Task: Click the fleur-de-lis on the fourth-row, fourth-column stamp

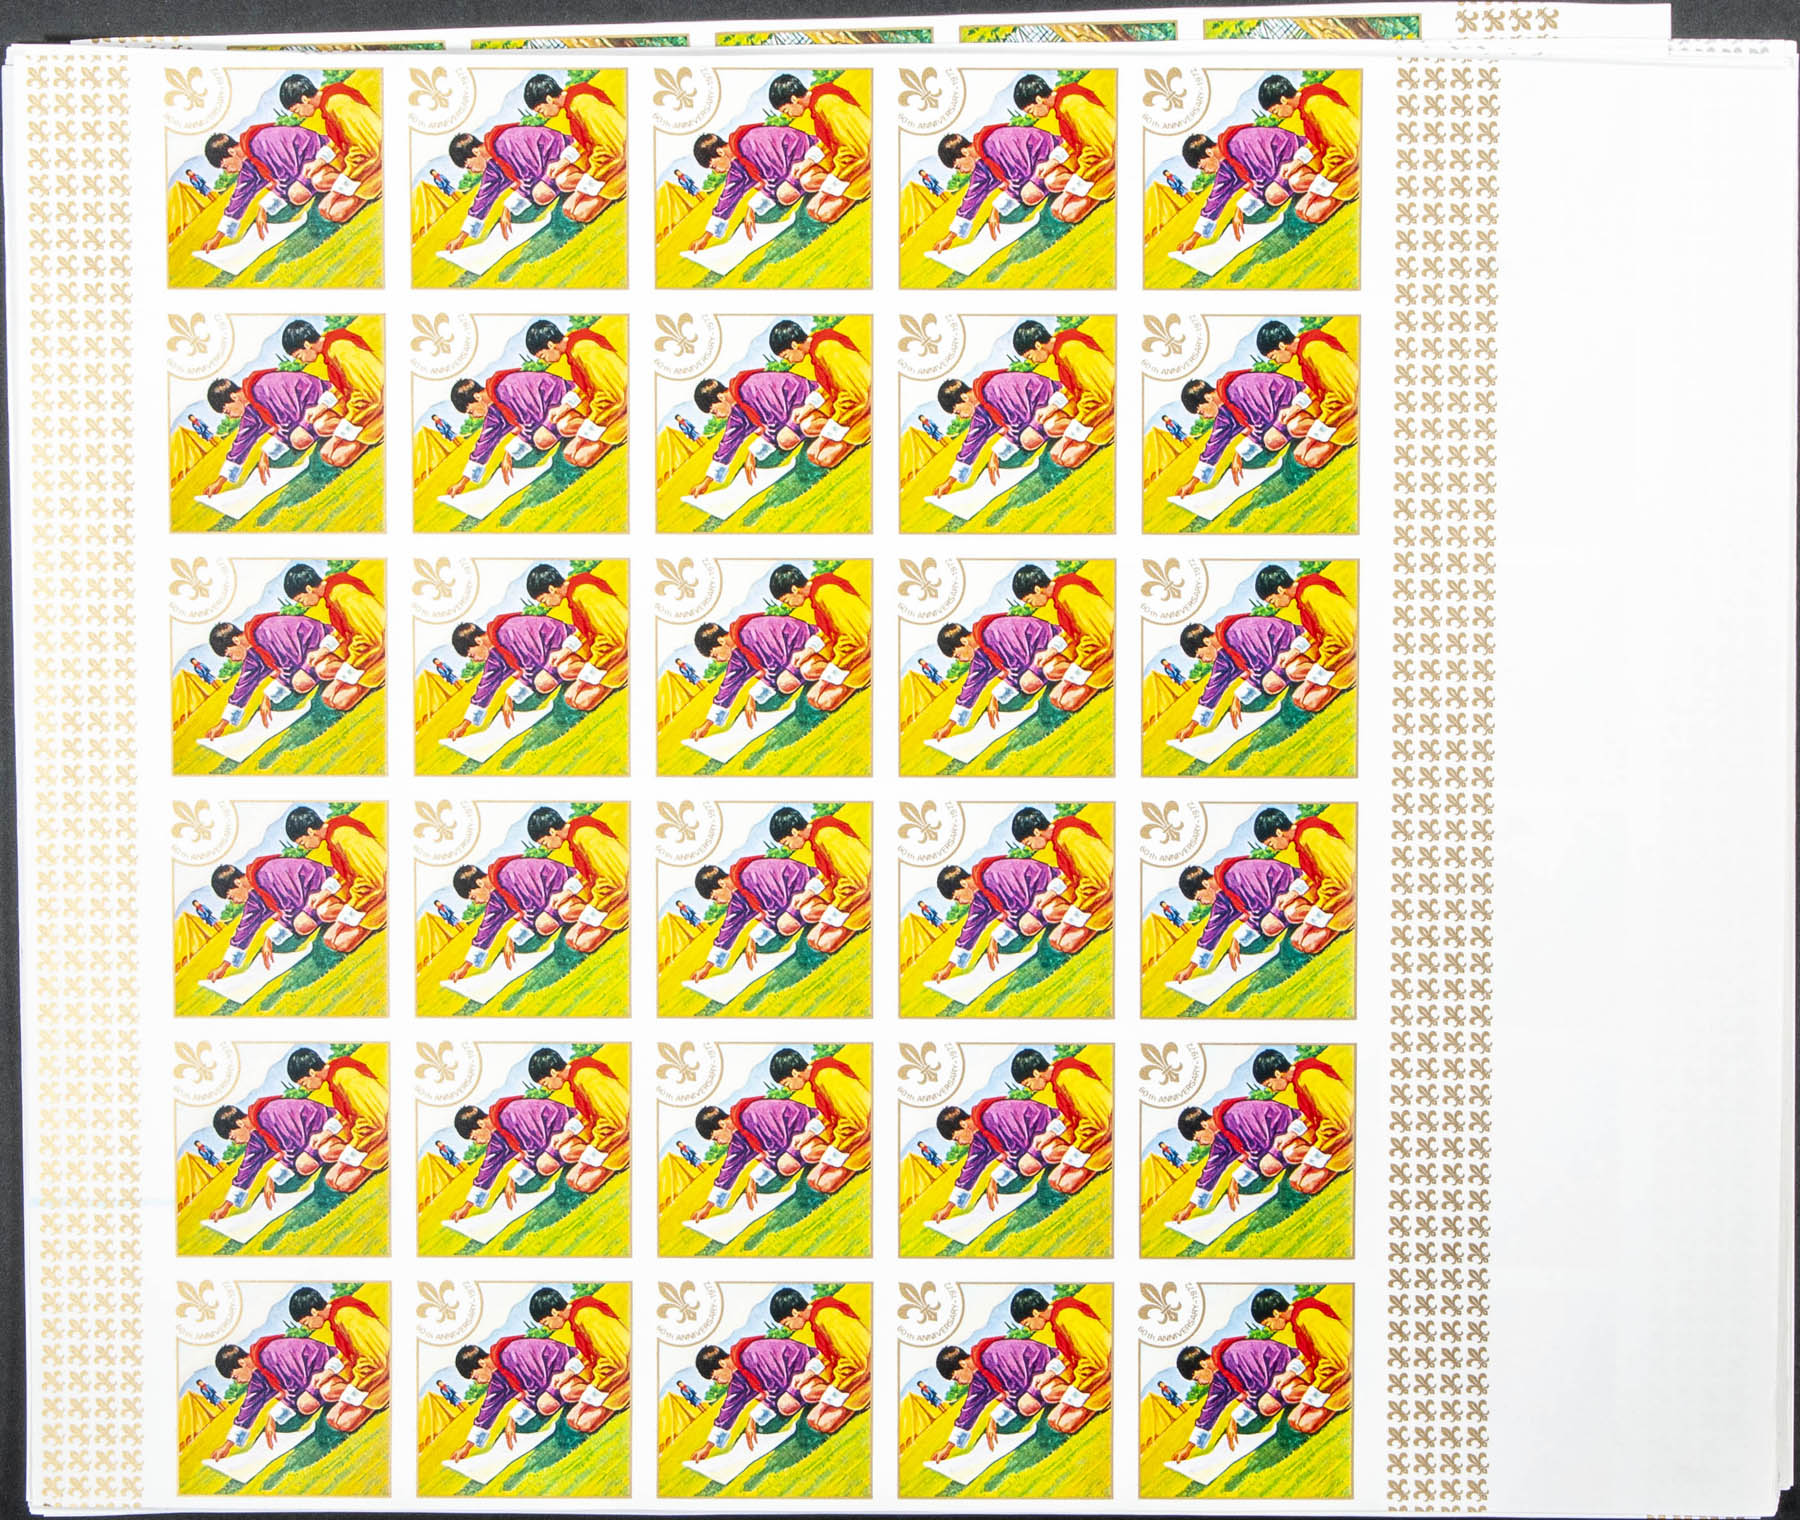Action: pos(920,824)
